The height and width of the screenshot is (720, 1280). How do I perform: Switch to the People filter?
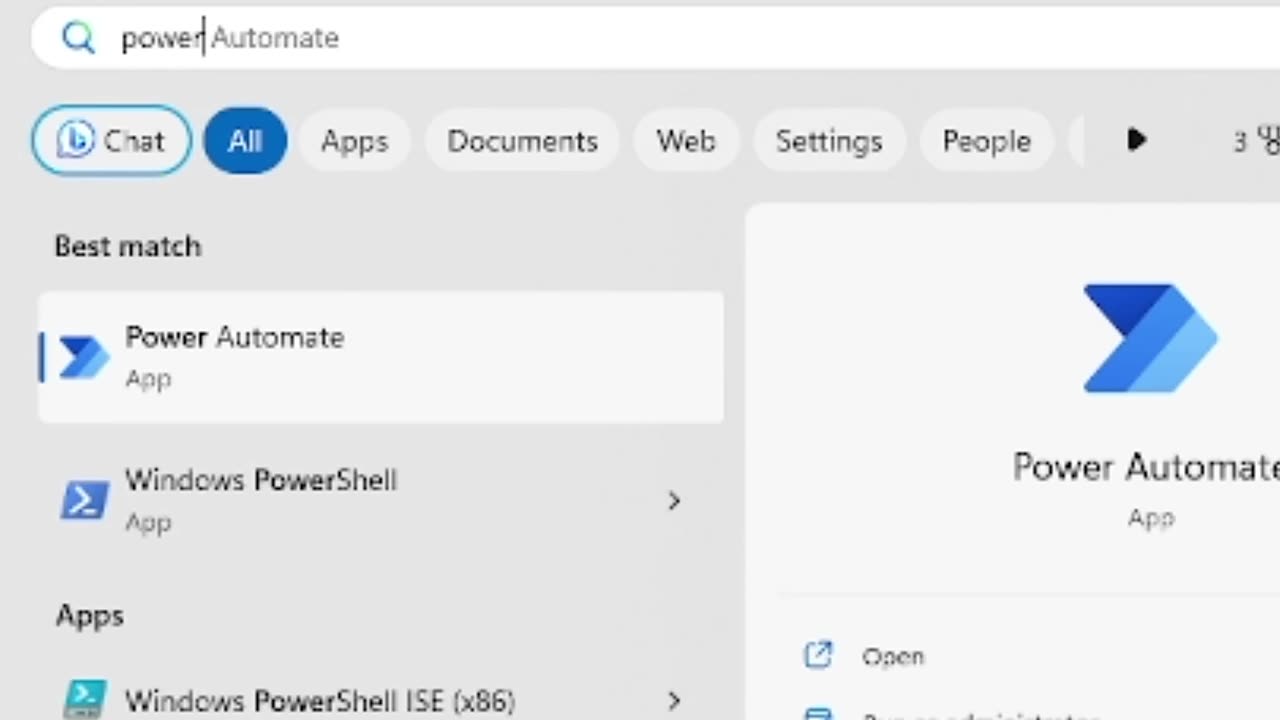point(986,141)
